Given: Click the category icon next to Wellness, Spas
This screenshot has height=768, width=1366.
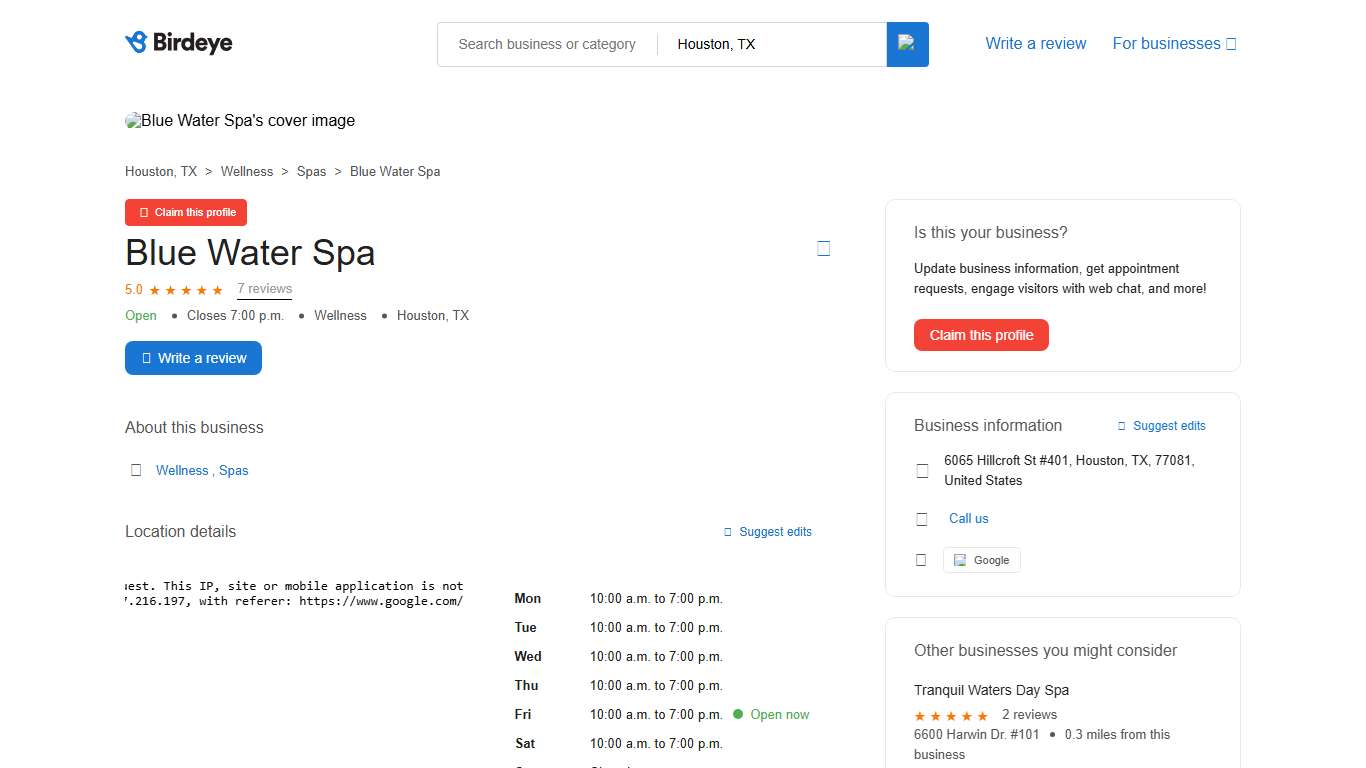Looking at the screenshot, I should click(136, 469).
